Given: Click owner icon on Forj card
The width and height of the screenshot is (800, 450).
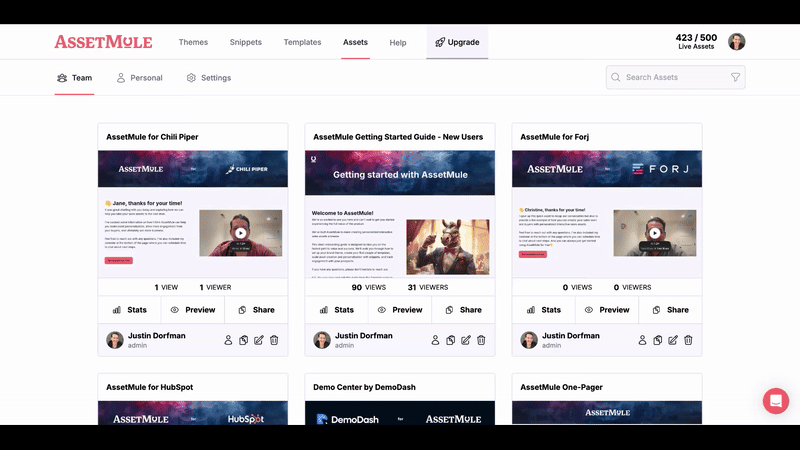Looking at the screenshot, I should tap(642, 340).
